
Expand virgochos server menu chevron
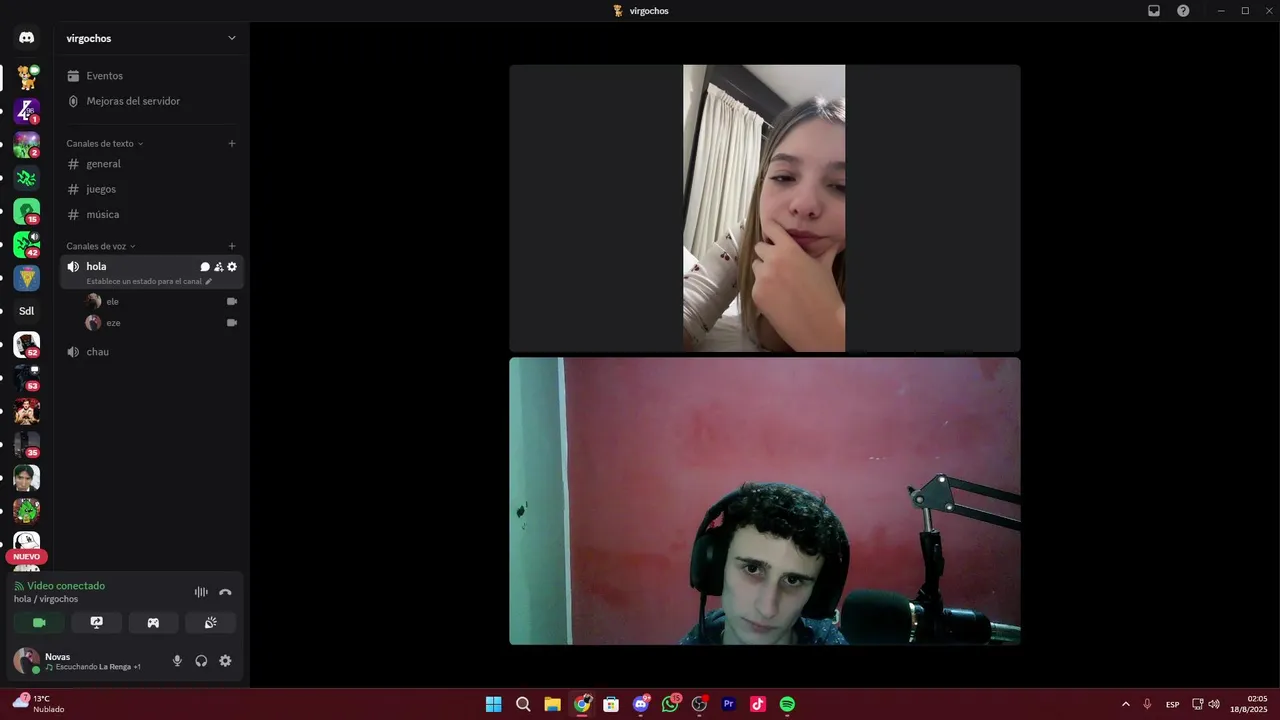pyautogui.click(x=232, y=38)
